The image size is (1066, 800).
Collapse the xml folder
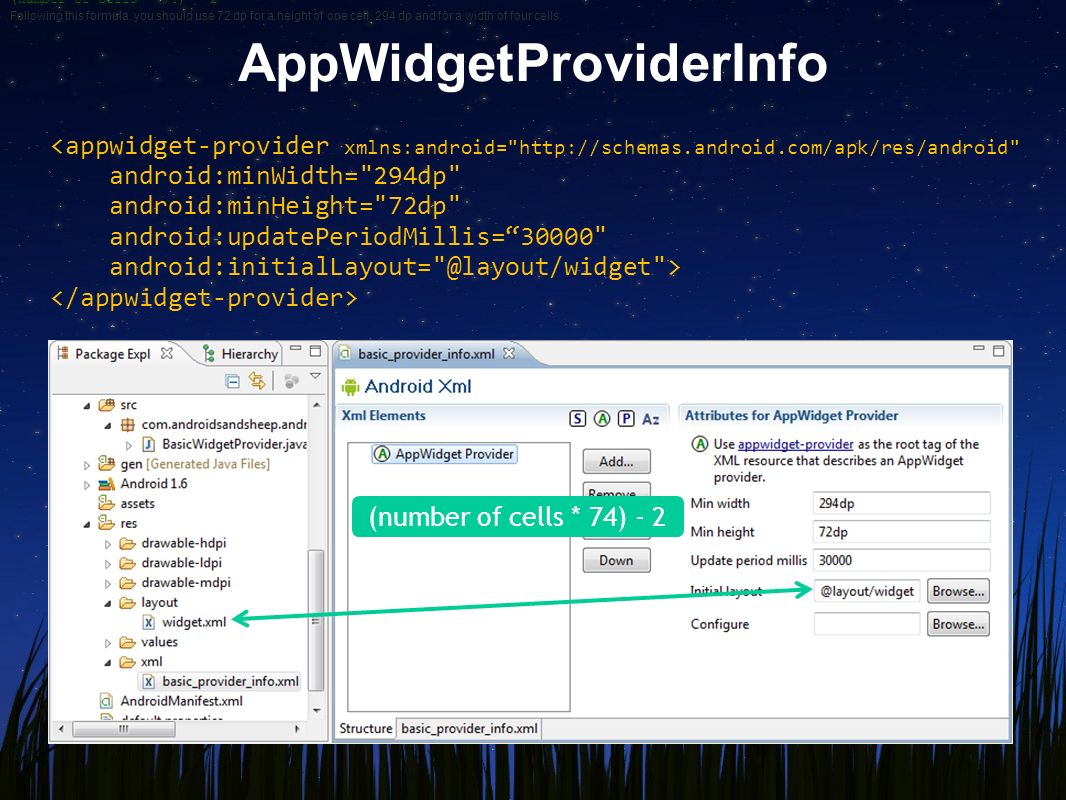(107, 662)
